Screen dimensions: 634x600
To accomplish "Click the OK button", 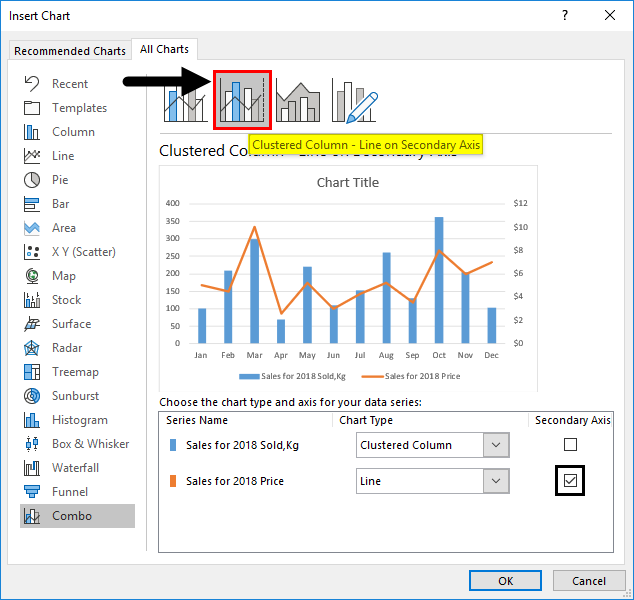I will point(505,581).
